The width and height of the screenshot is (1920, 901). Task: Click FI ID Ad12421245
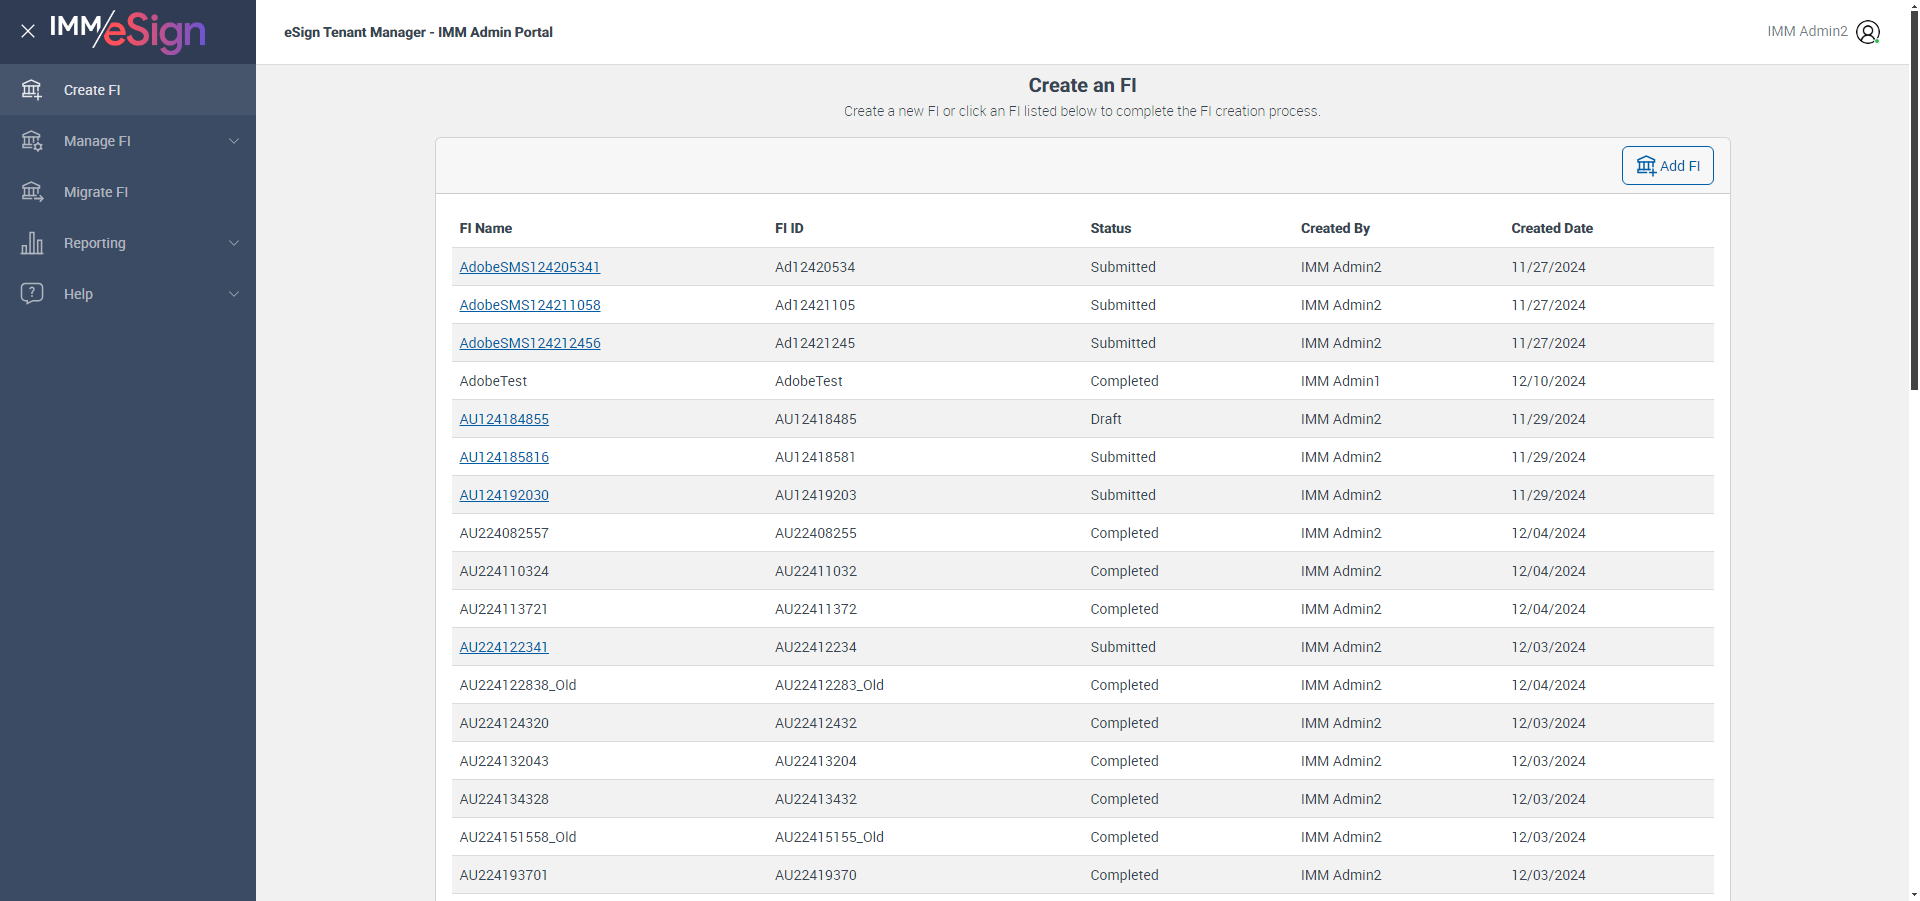click(x=815, y=343)
